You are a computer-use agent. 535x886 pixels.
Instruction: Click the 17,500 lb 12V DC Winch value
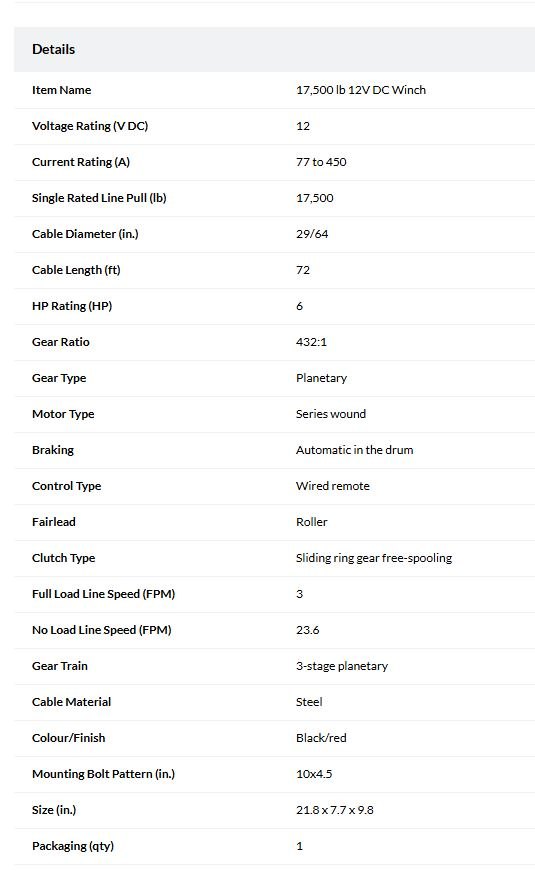(x=361, y=90)
